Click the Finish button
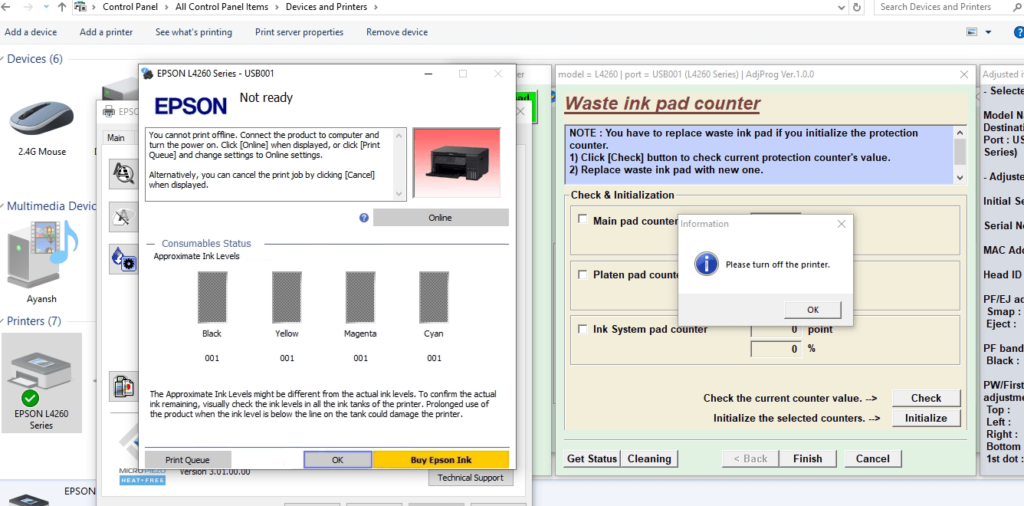 point(808,459)
